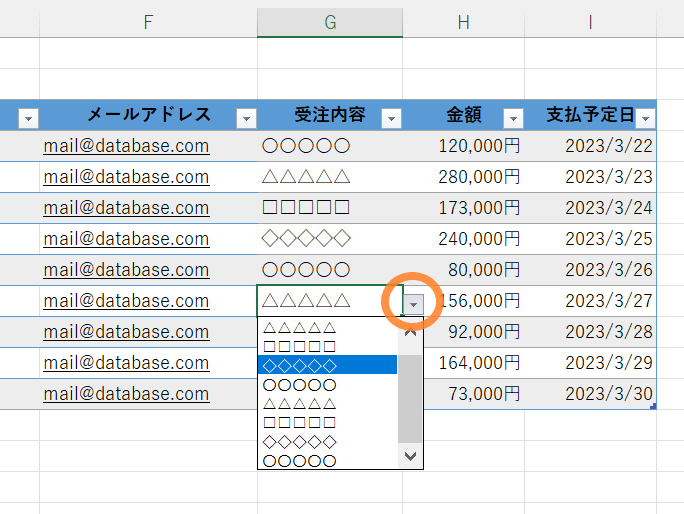Screen dimensions: 684x514
Task: Select the 120,000円 amount cell
Action: point(463,146)
